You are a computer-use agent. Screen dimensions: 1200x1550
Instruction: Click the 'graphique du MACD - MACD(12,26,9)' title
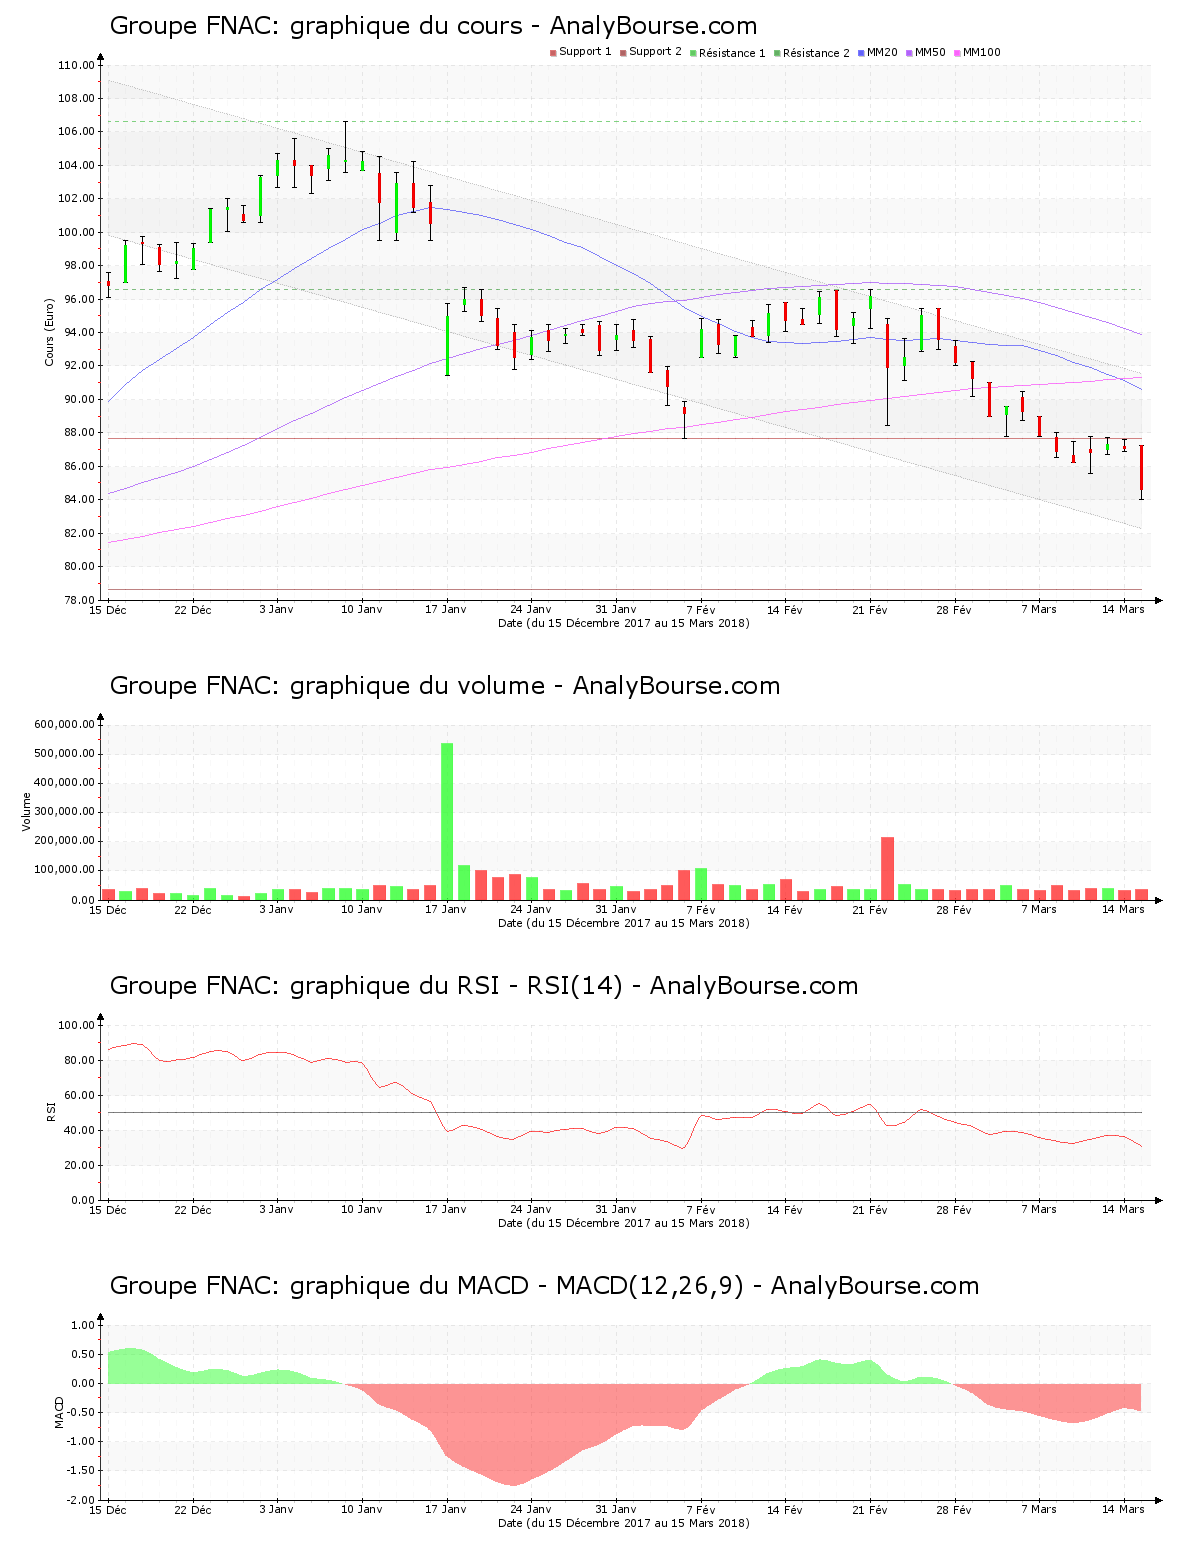click(517, 1286)
